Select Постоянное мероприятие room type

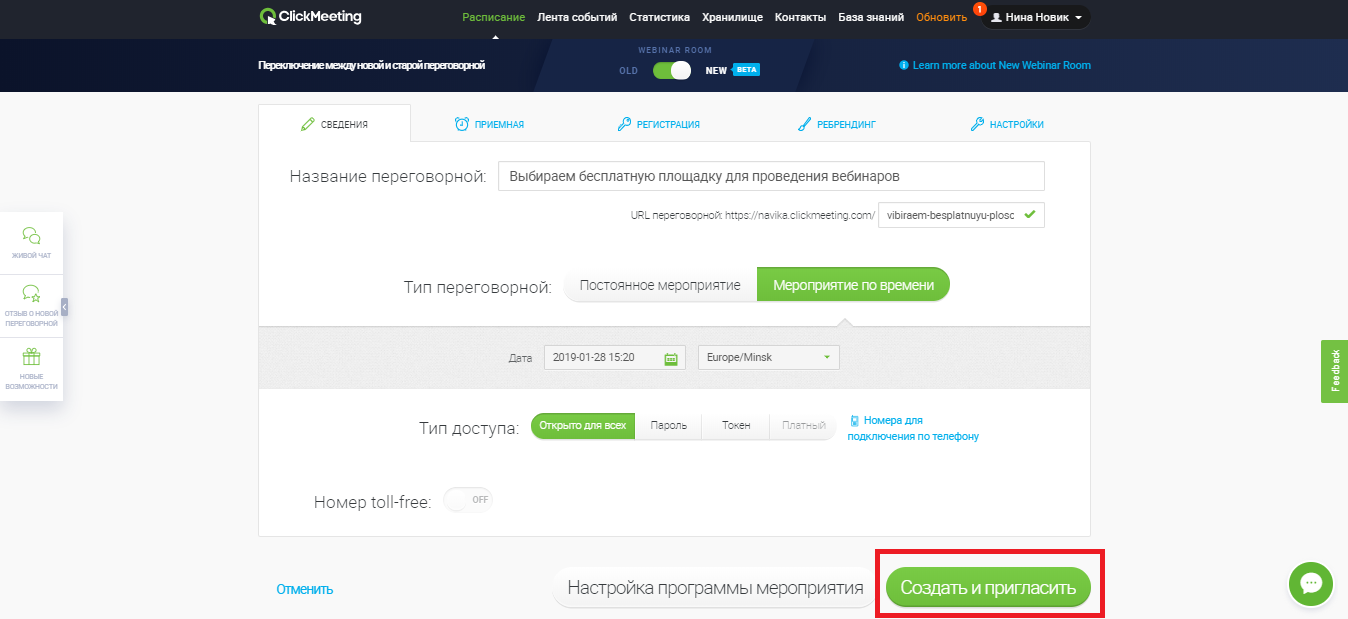pyautogui.click(x=660, y=285)
